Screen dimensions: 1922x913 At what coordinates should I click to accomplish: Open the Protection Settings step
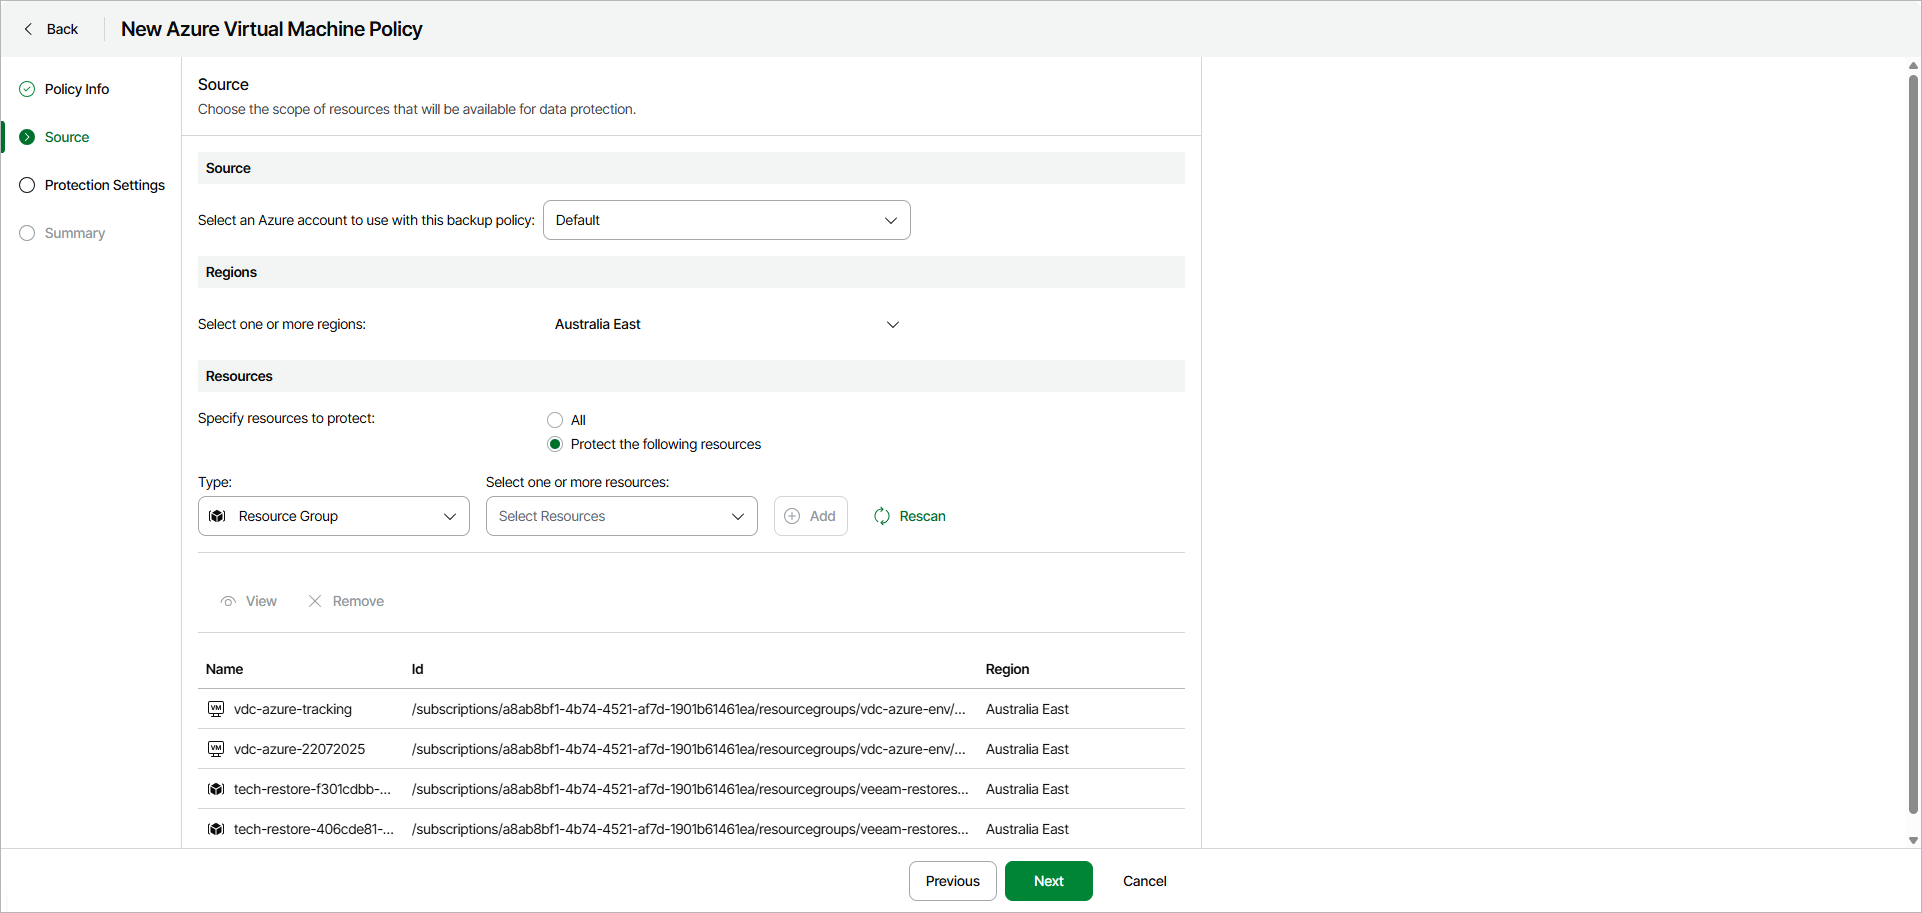(104, 185)
